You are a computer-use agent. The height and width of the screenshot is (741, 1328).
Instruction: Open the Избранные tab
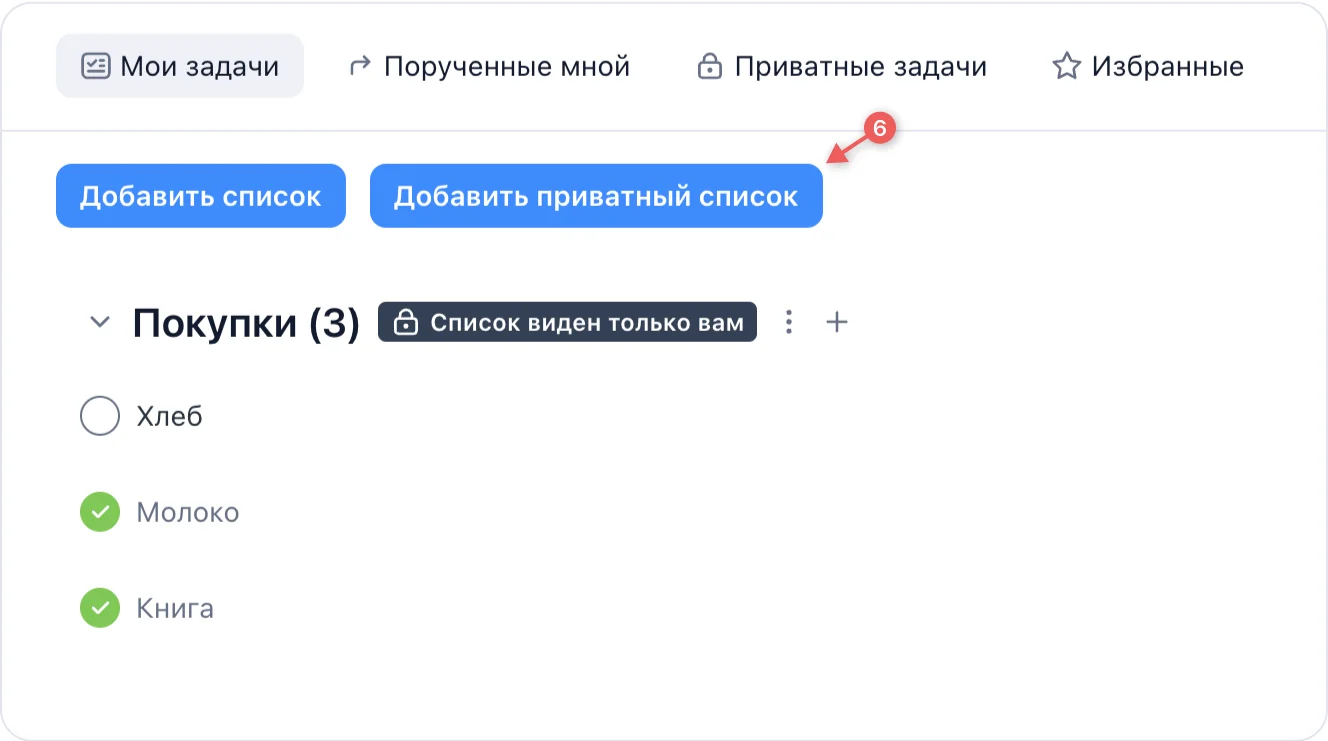[1150, 65]
